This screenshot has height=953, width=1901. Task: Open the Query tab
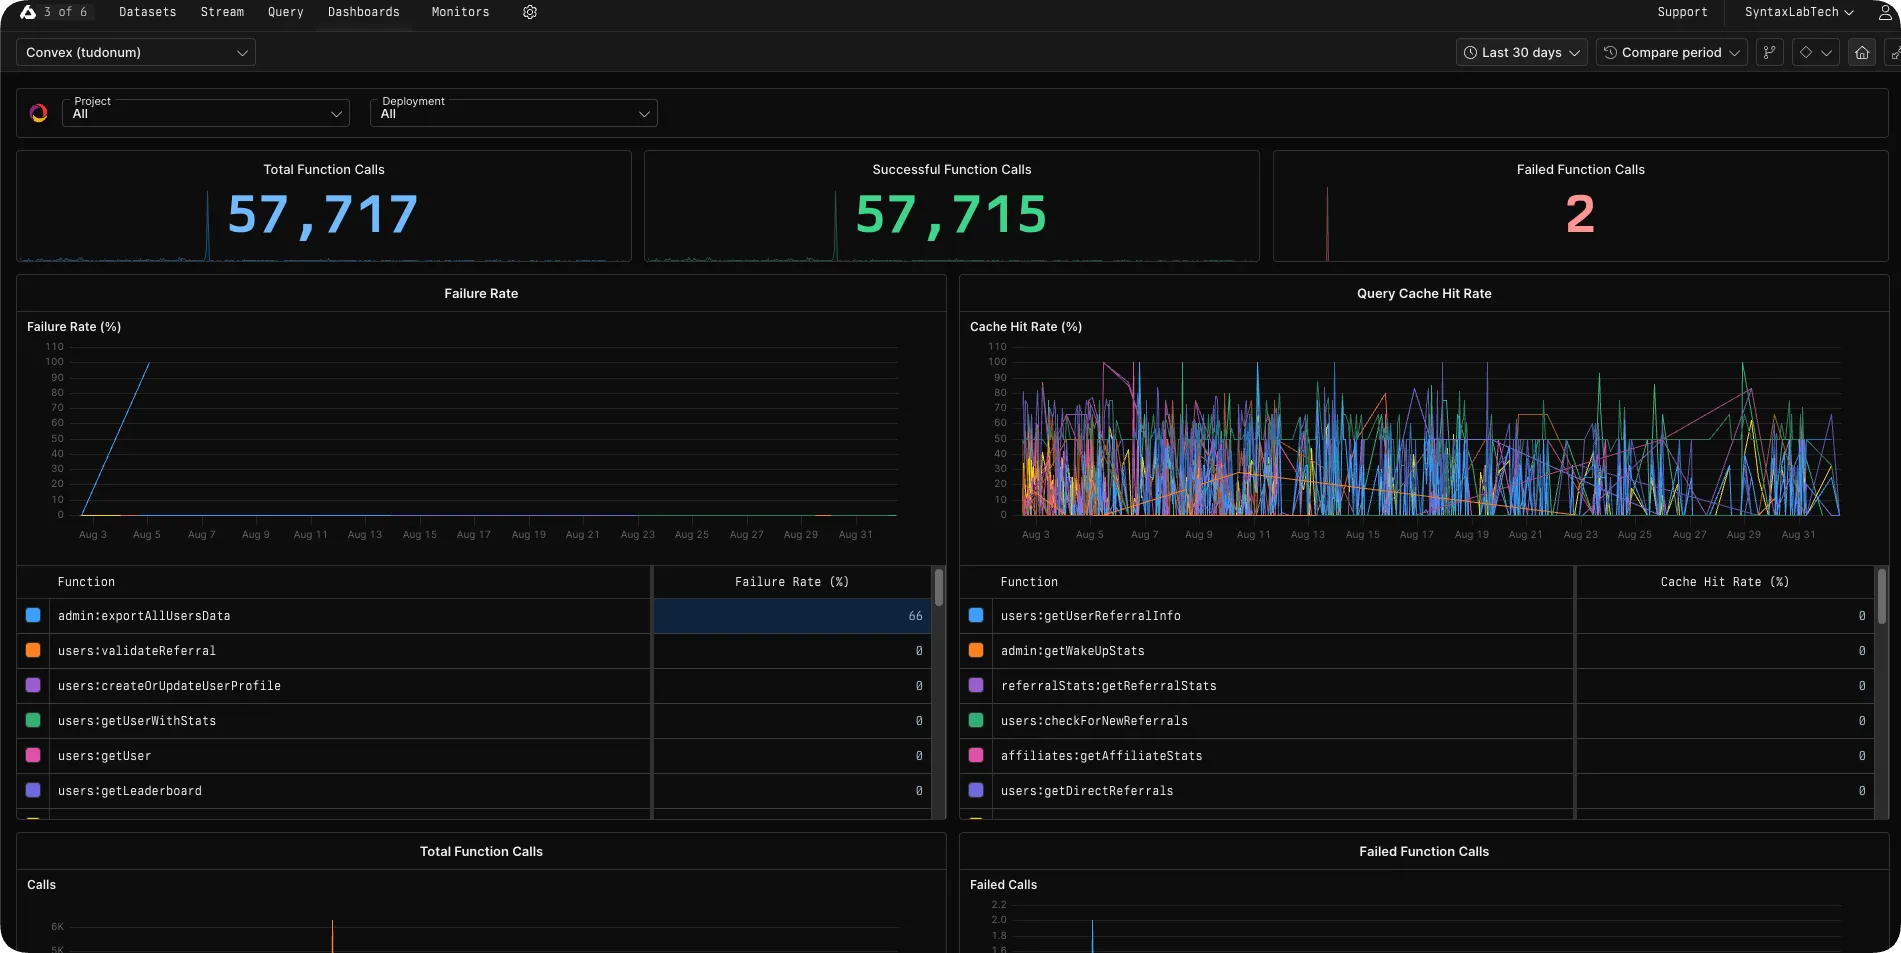click(x=285, y=12)
